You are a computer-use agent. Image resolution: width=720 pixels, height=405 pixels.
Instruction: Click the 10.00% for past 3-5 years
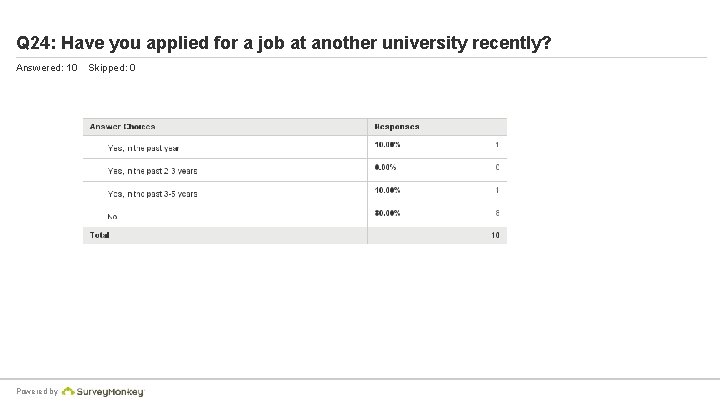click(x=388, y=190)
